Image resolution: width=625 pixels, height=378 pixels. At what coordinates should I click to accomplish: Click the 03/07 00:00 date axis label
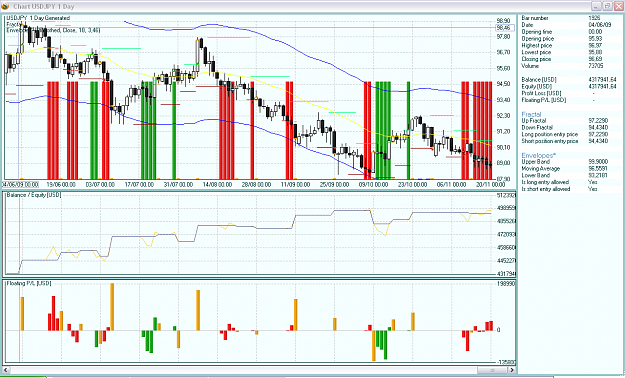pos(100,185)
